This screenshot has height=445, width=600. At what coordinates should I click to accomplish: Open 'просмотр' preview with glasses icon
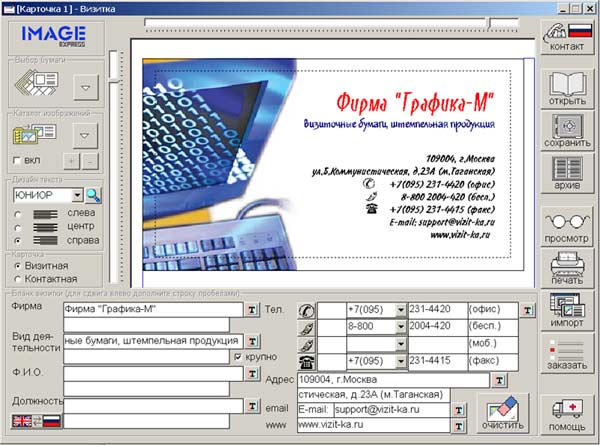tap(567, 227)
